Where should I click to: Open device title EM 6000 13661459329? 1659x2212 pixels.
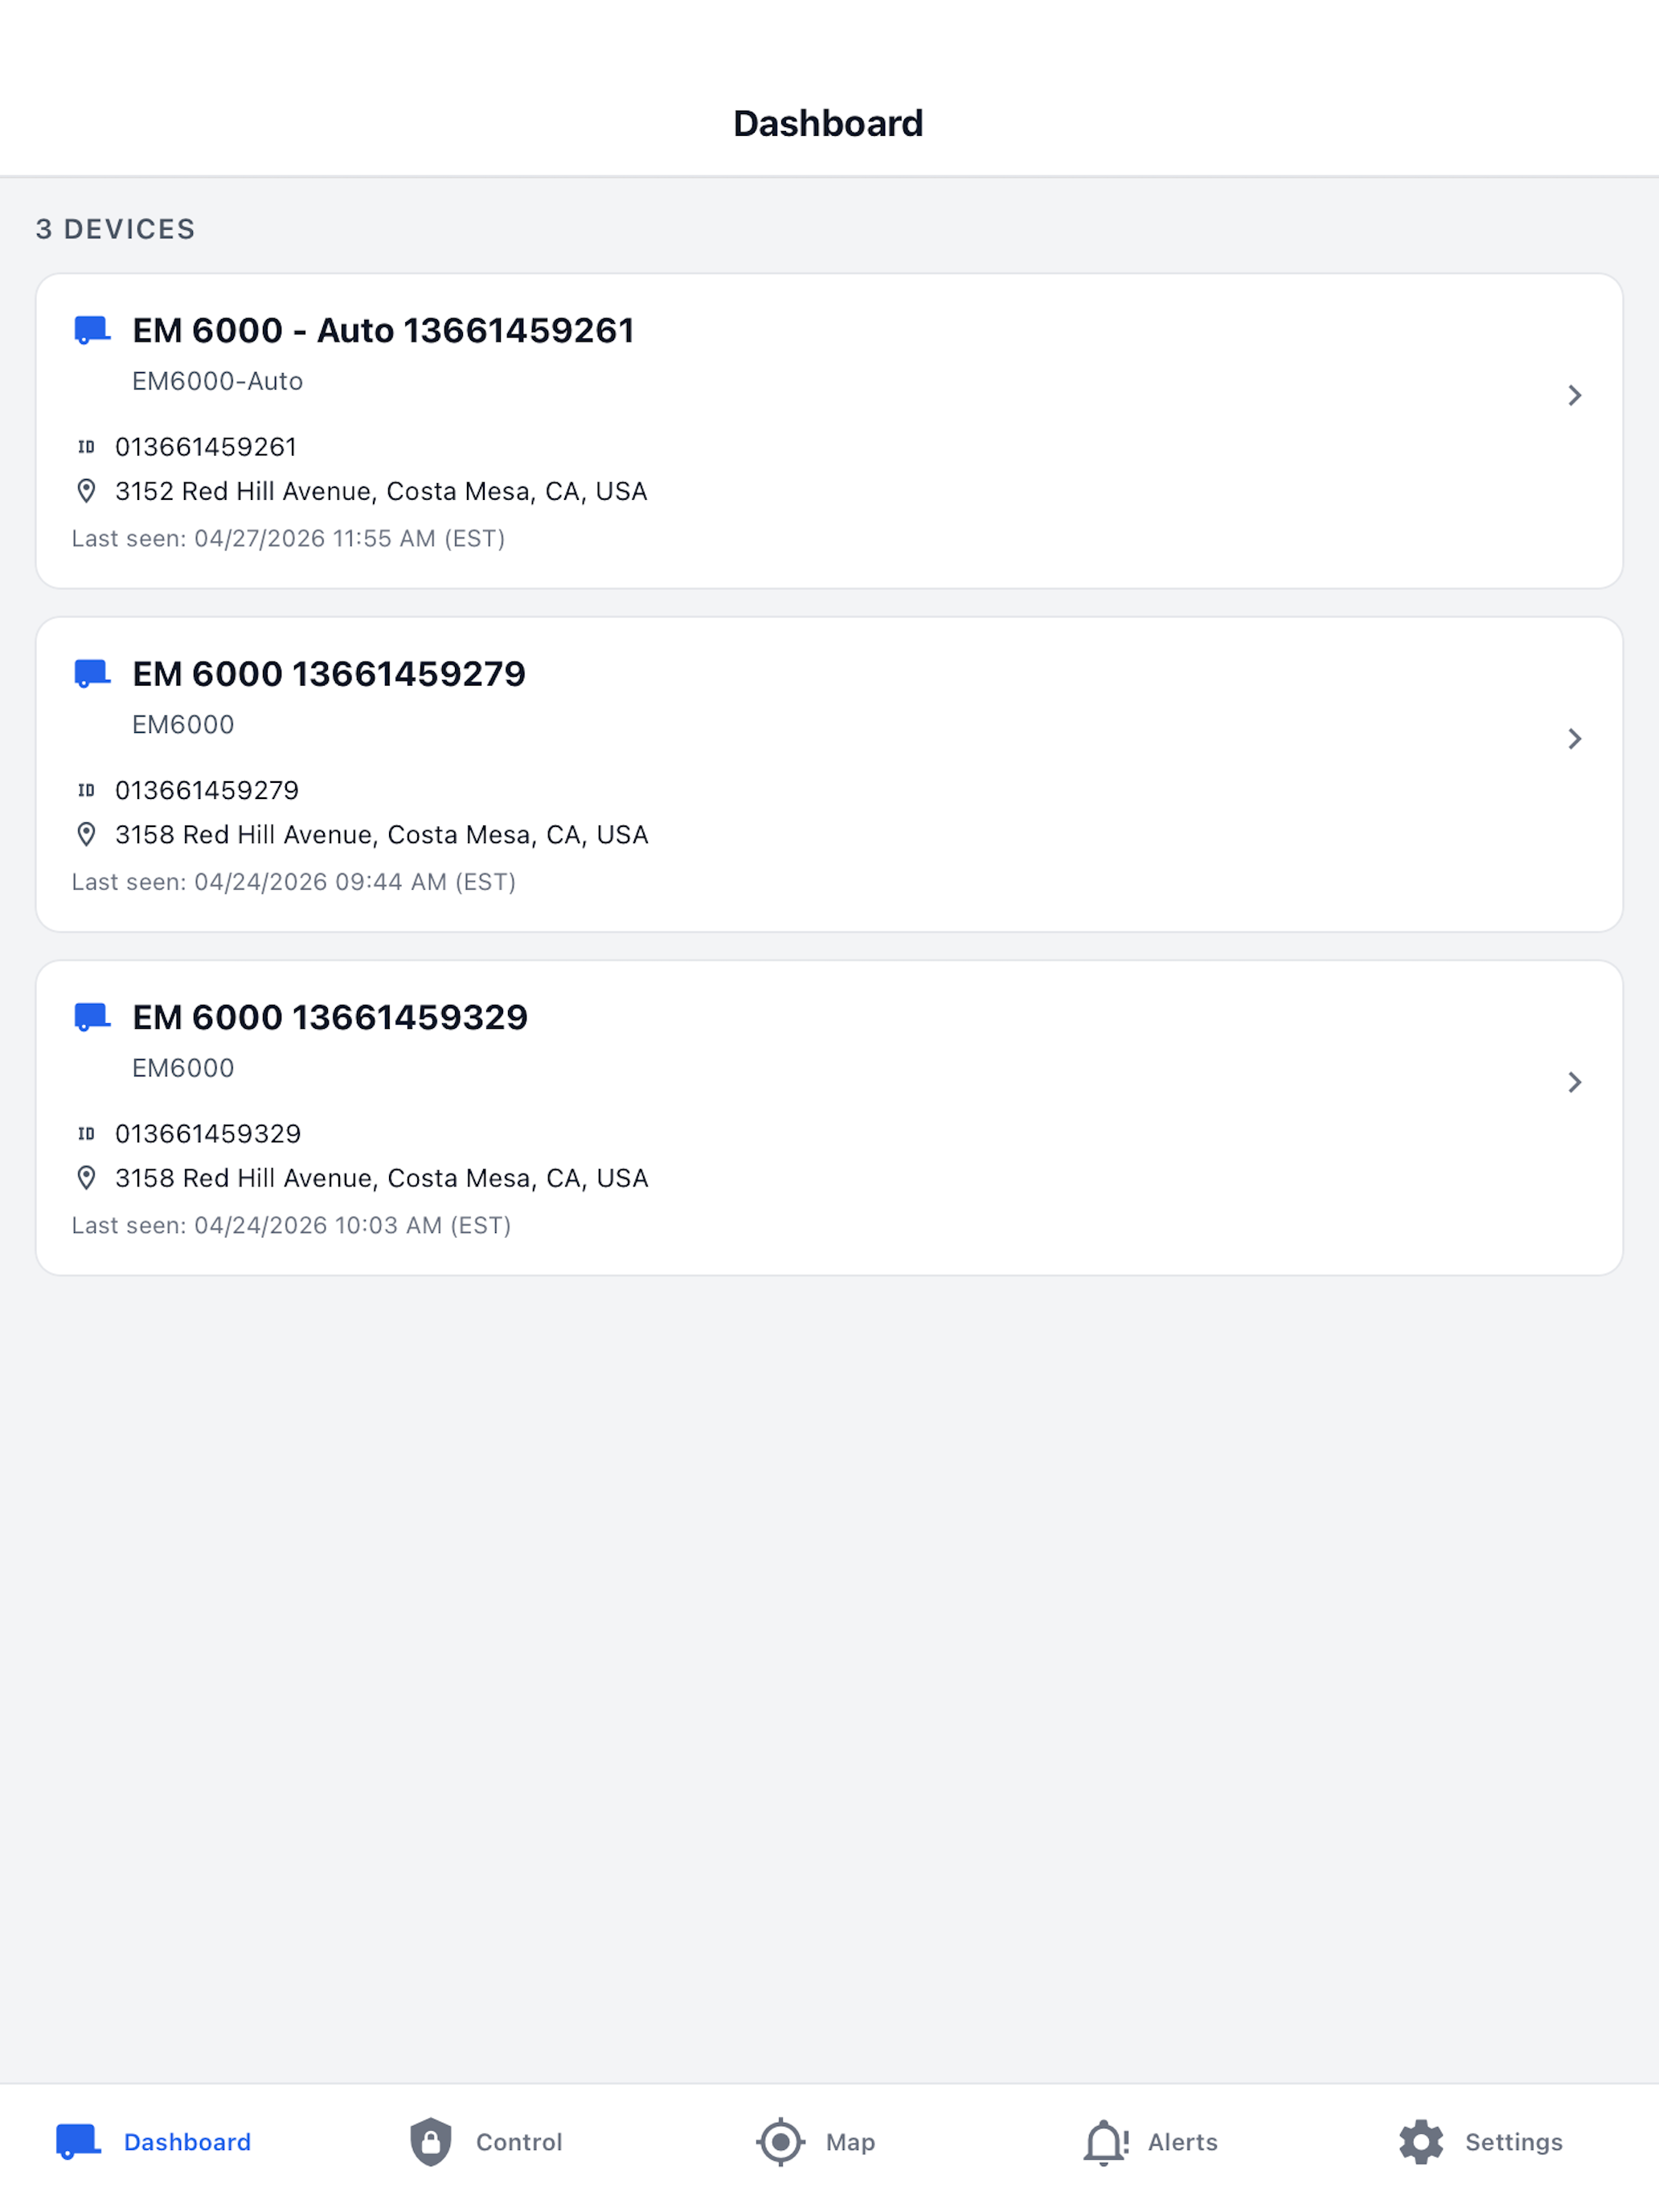click(x=330, y=1017)
